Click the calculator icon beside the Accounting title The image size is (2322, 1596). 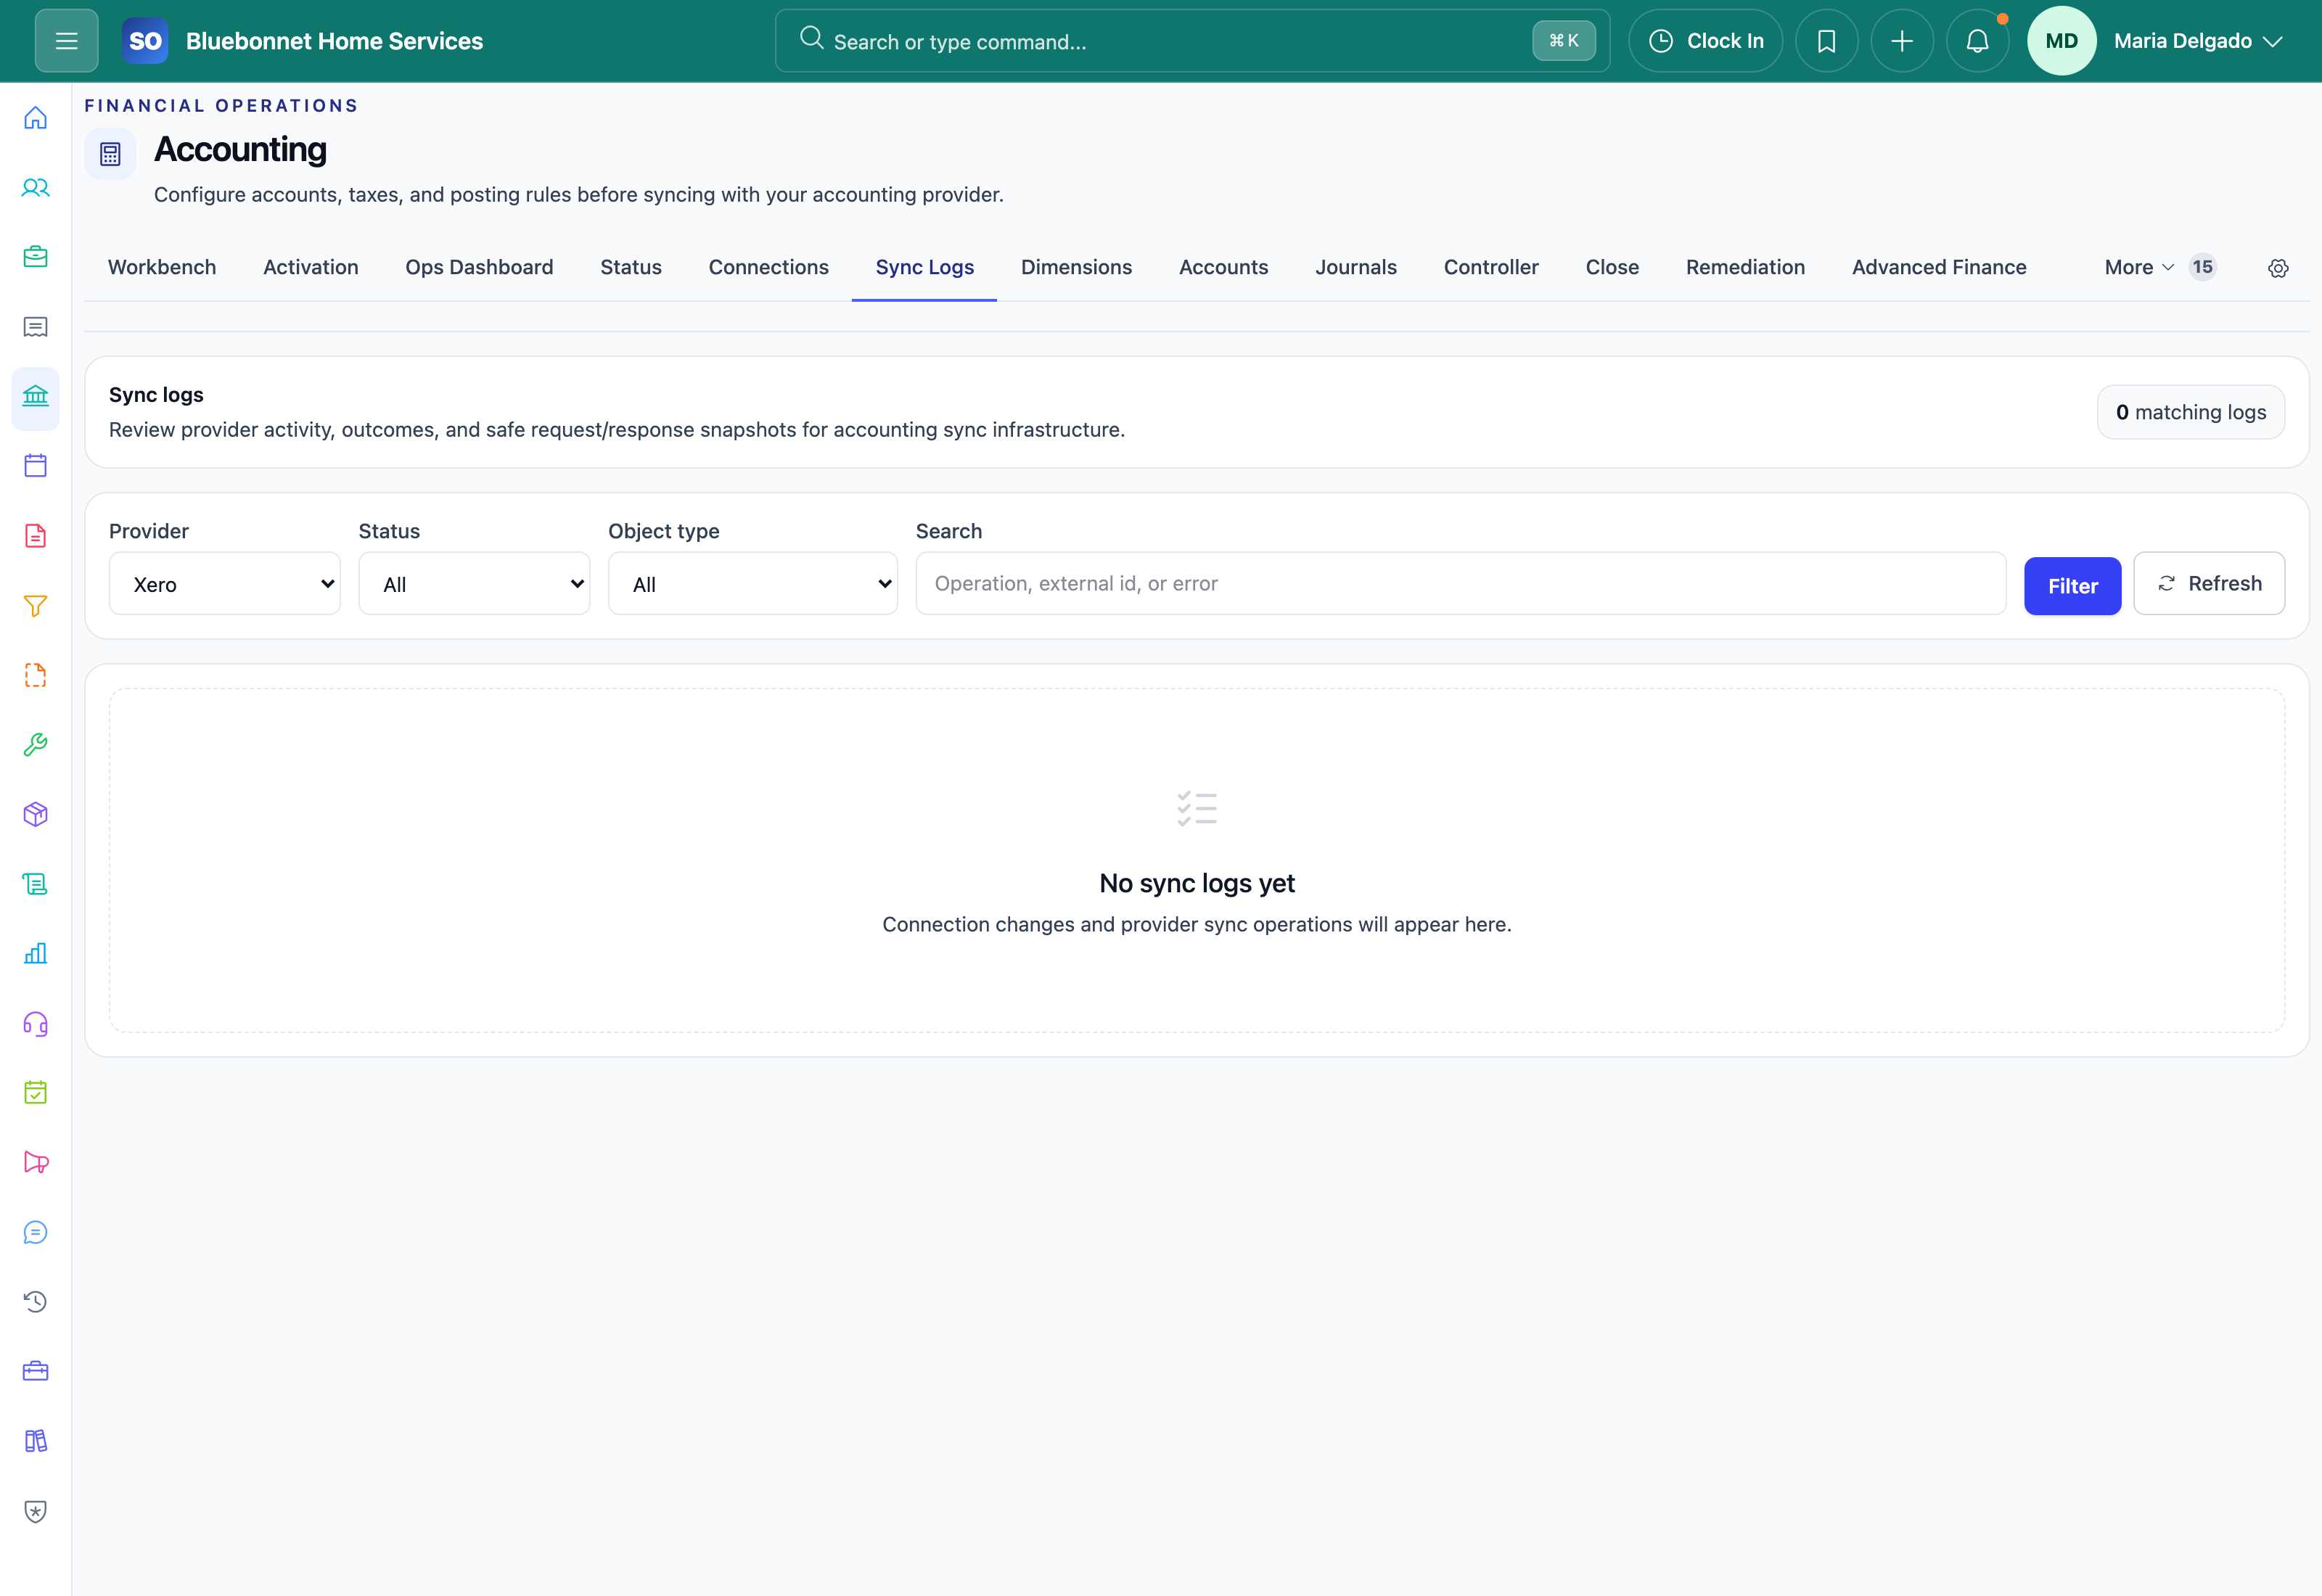coord(110,154)
